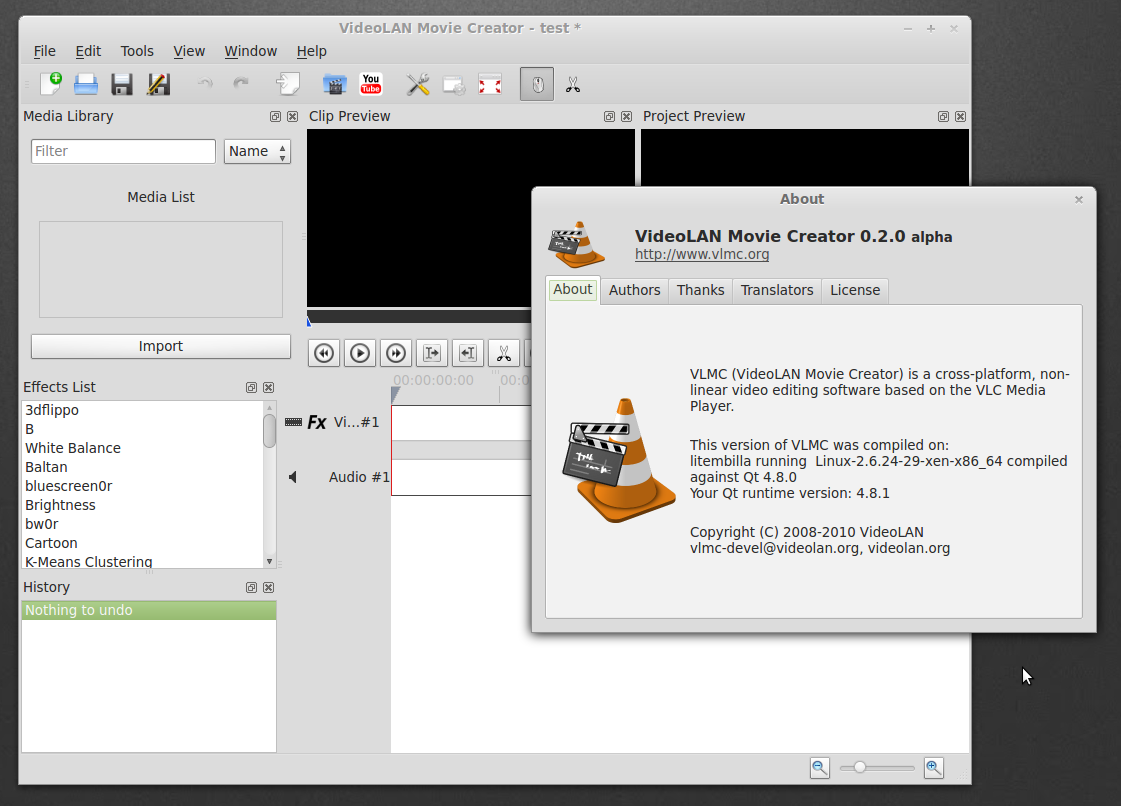Click the Open Project toolbar icon
The image size is (1121, 806).
click(x=86, y=84)
